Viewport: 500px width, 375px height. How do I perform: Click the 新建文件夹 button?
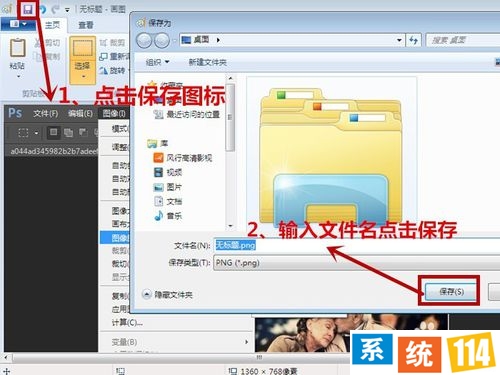pos(207,62)
